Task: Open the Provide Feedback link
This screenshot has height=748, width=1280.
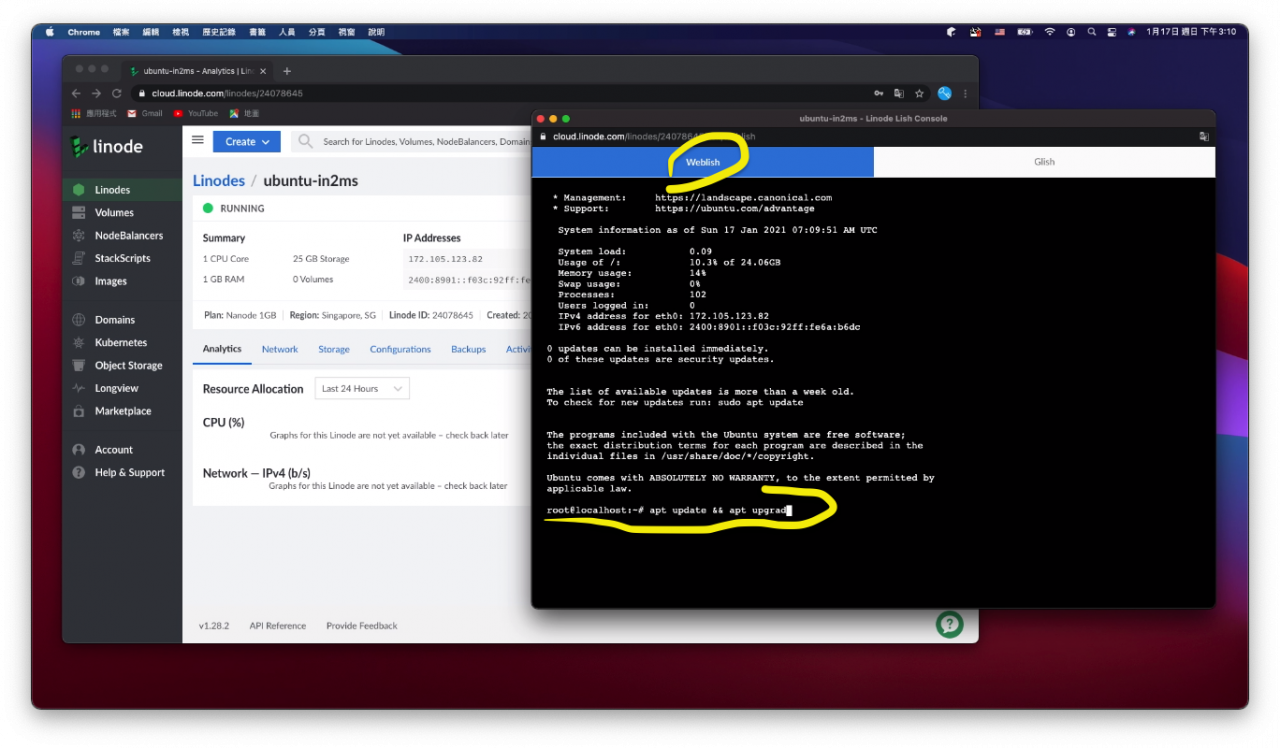Action: (x=362, y=626)
